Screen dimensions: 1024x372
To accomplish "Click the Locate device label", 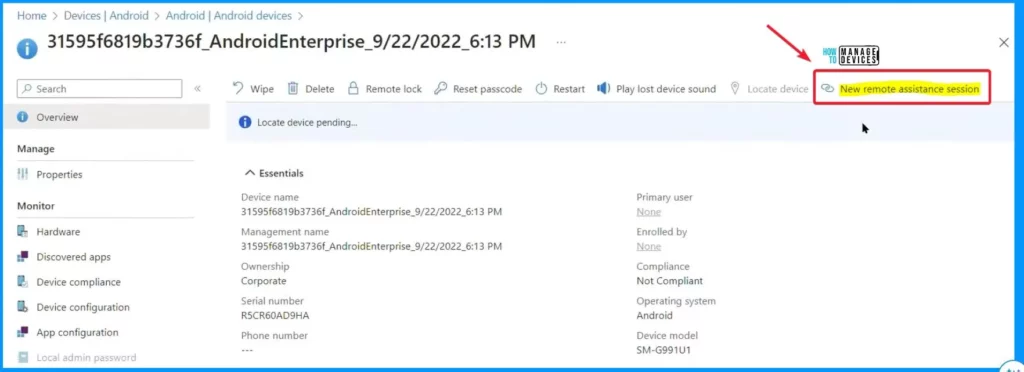I will 778,89.
